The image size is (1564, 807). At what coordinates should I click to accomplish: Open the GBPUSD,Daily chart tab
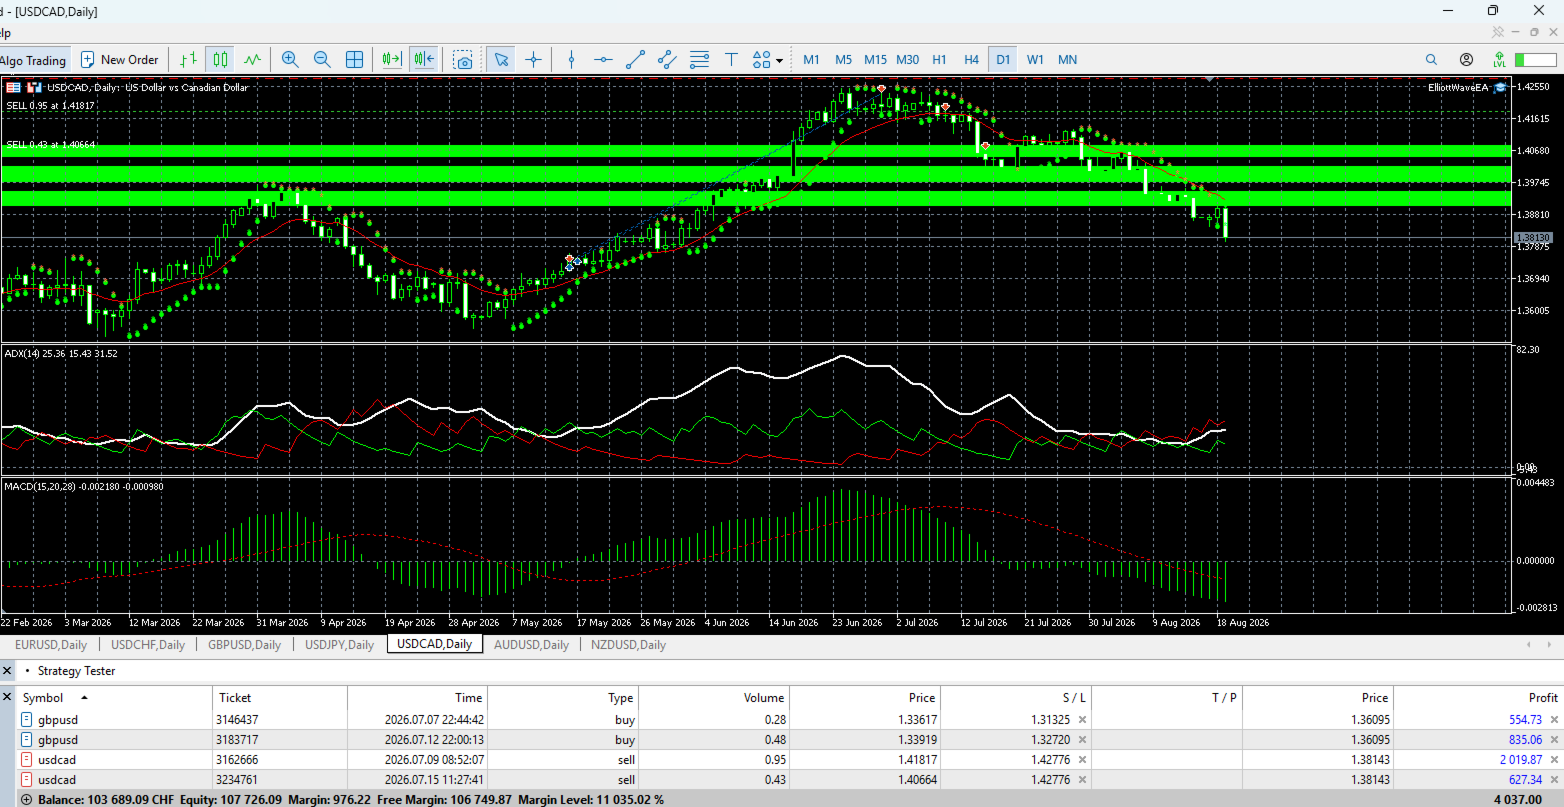point(244,645)
